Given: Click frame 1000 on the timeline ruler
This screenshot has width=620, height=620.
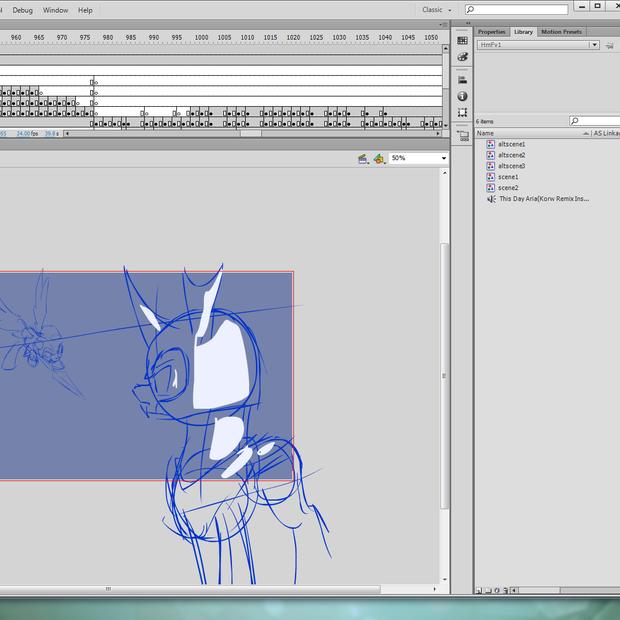Looking at the screenshot, I should (x=201, y=38).
